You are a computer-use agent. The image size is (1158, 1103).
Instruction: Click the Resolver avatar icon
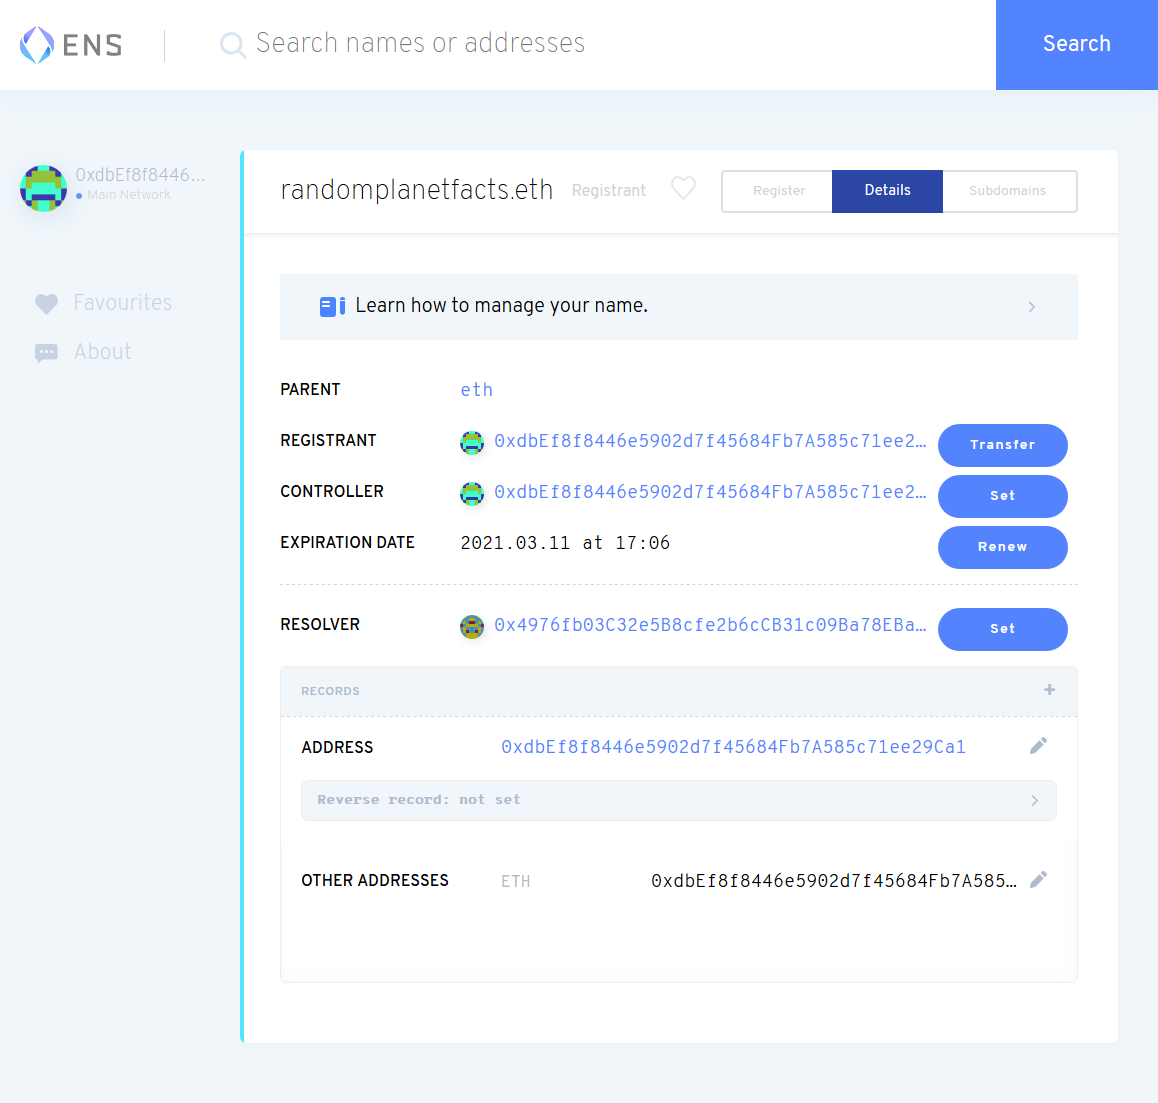point(472,626)
